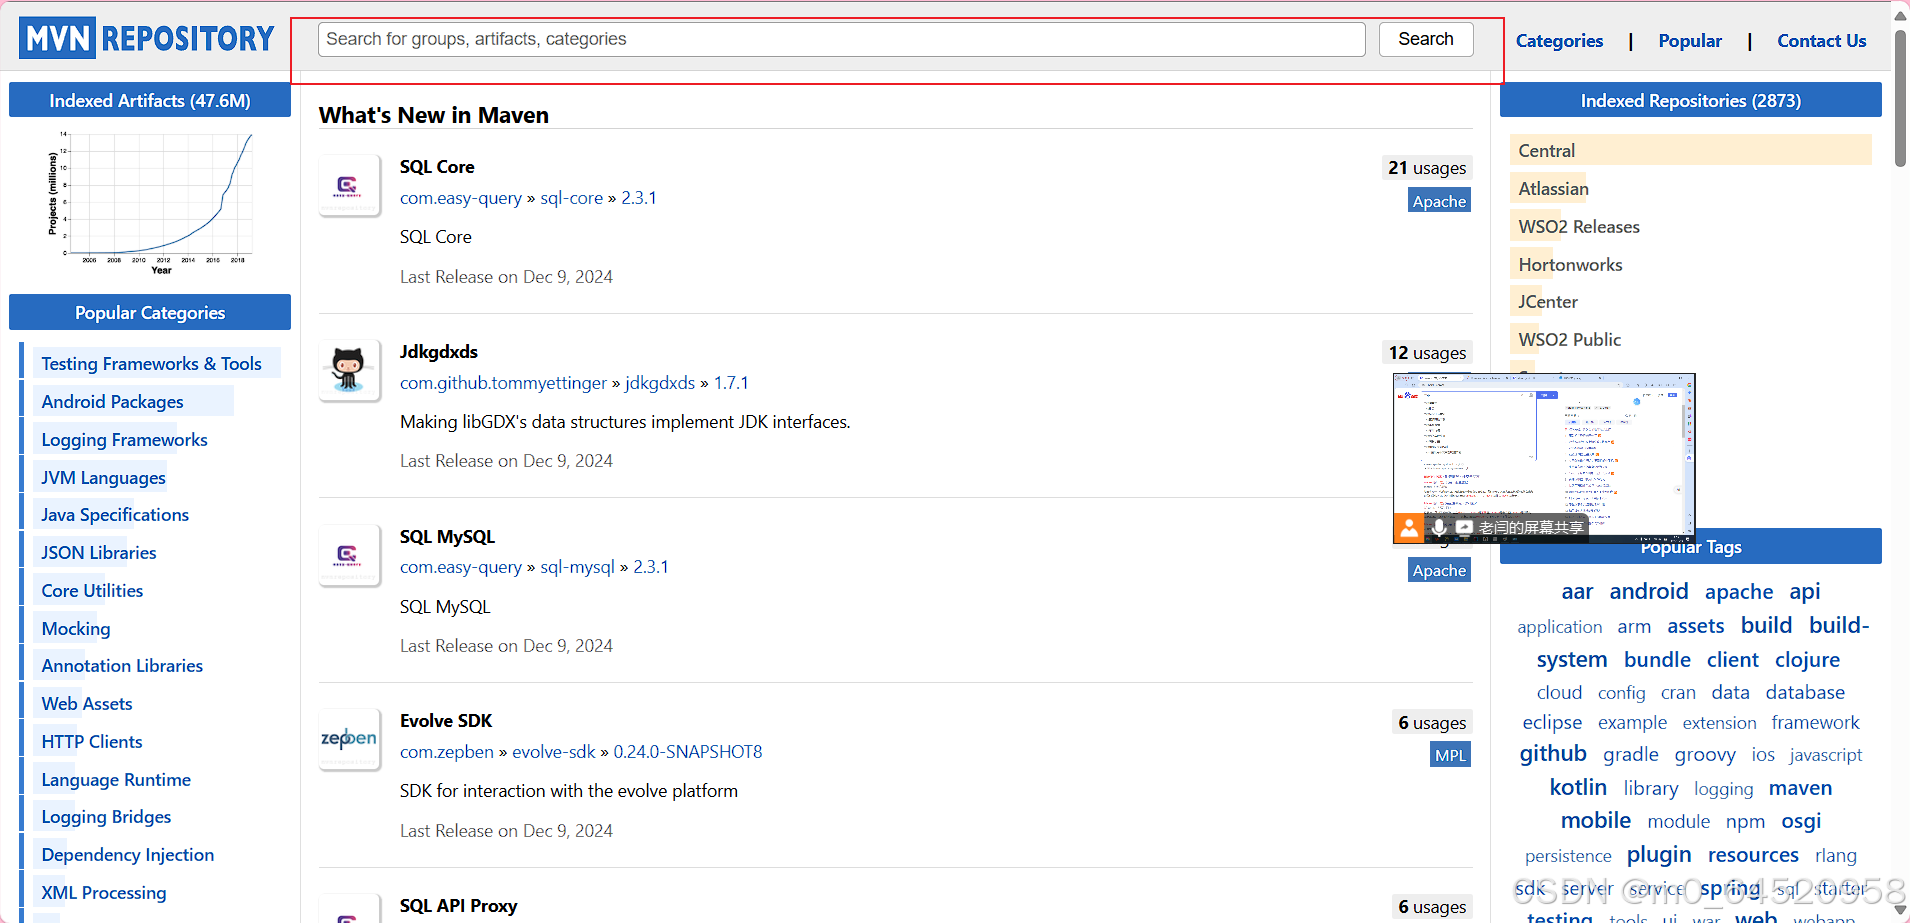Select HTTP Clients category

[92, 742]
